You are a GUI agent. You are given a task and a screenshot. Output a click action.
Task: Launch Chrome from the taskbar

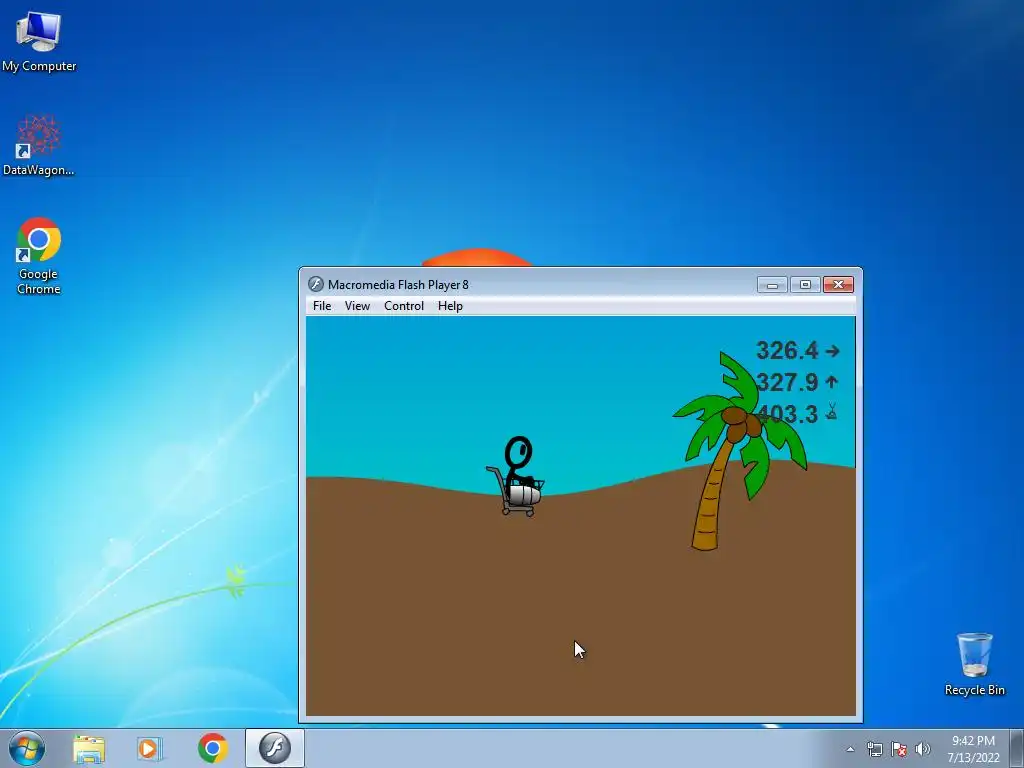[x=213, y=748]
